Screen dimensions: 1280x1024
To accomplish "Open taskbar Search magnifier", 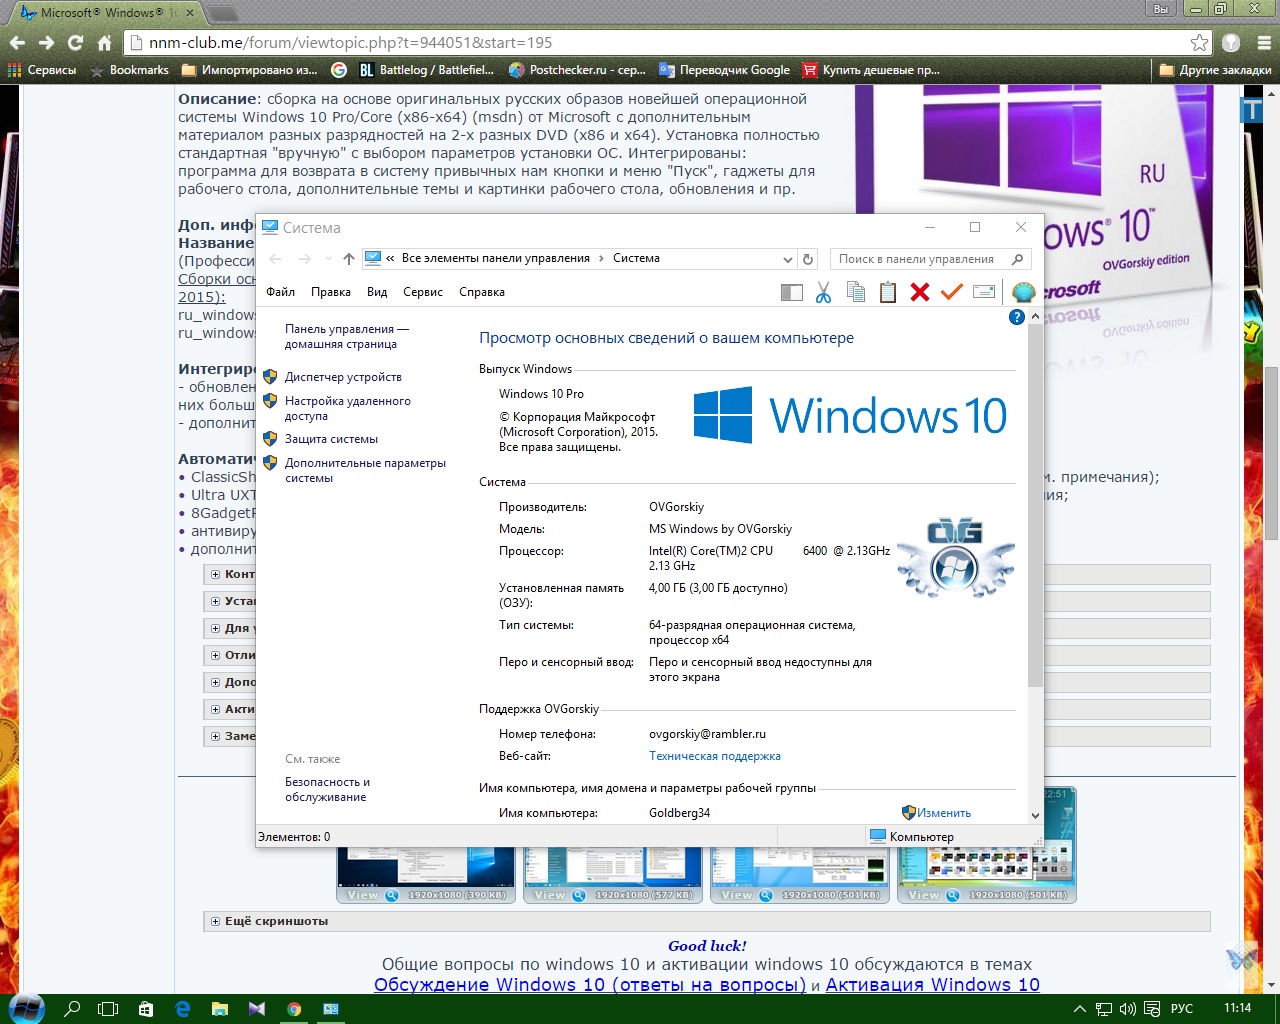I will click(72, 1009).
